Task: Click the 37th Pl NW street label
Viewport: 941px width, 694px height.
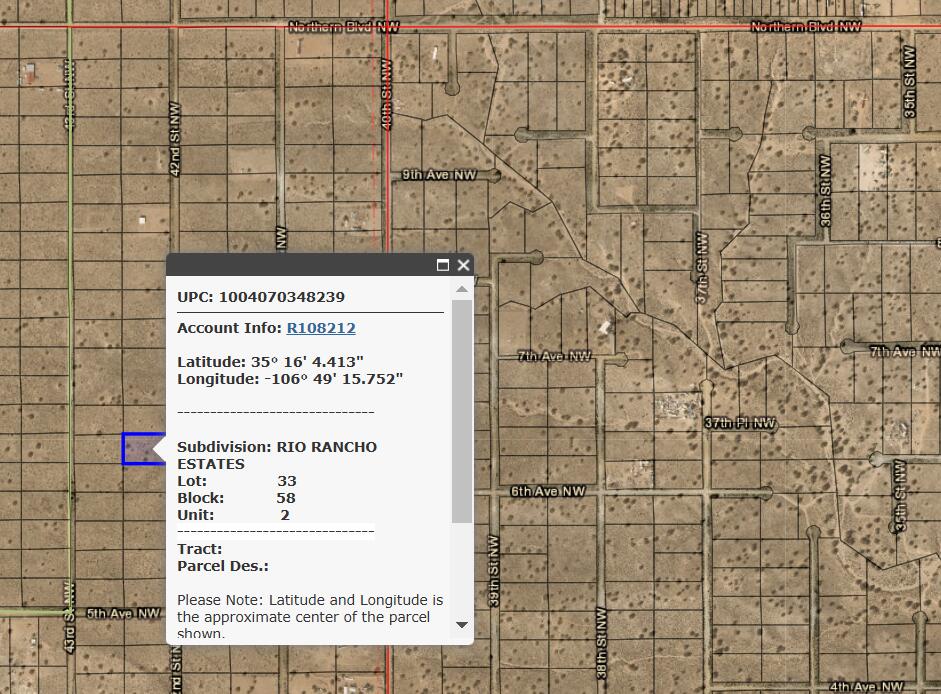Action: click(740, 424)
